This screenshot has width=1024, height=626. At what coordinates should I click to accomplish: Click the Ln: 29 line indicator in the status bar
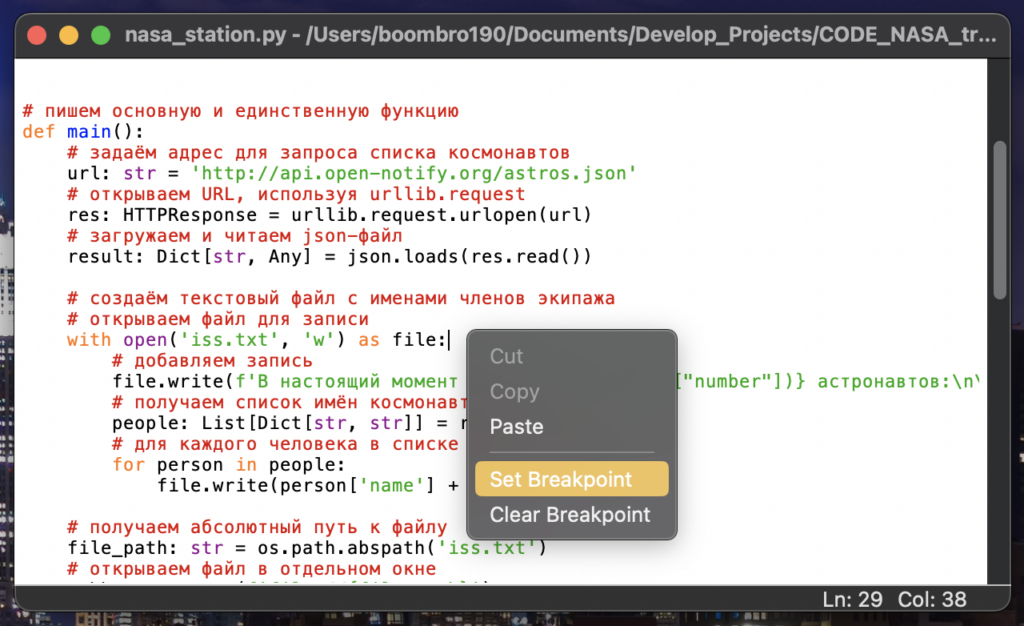[852, 599]
